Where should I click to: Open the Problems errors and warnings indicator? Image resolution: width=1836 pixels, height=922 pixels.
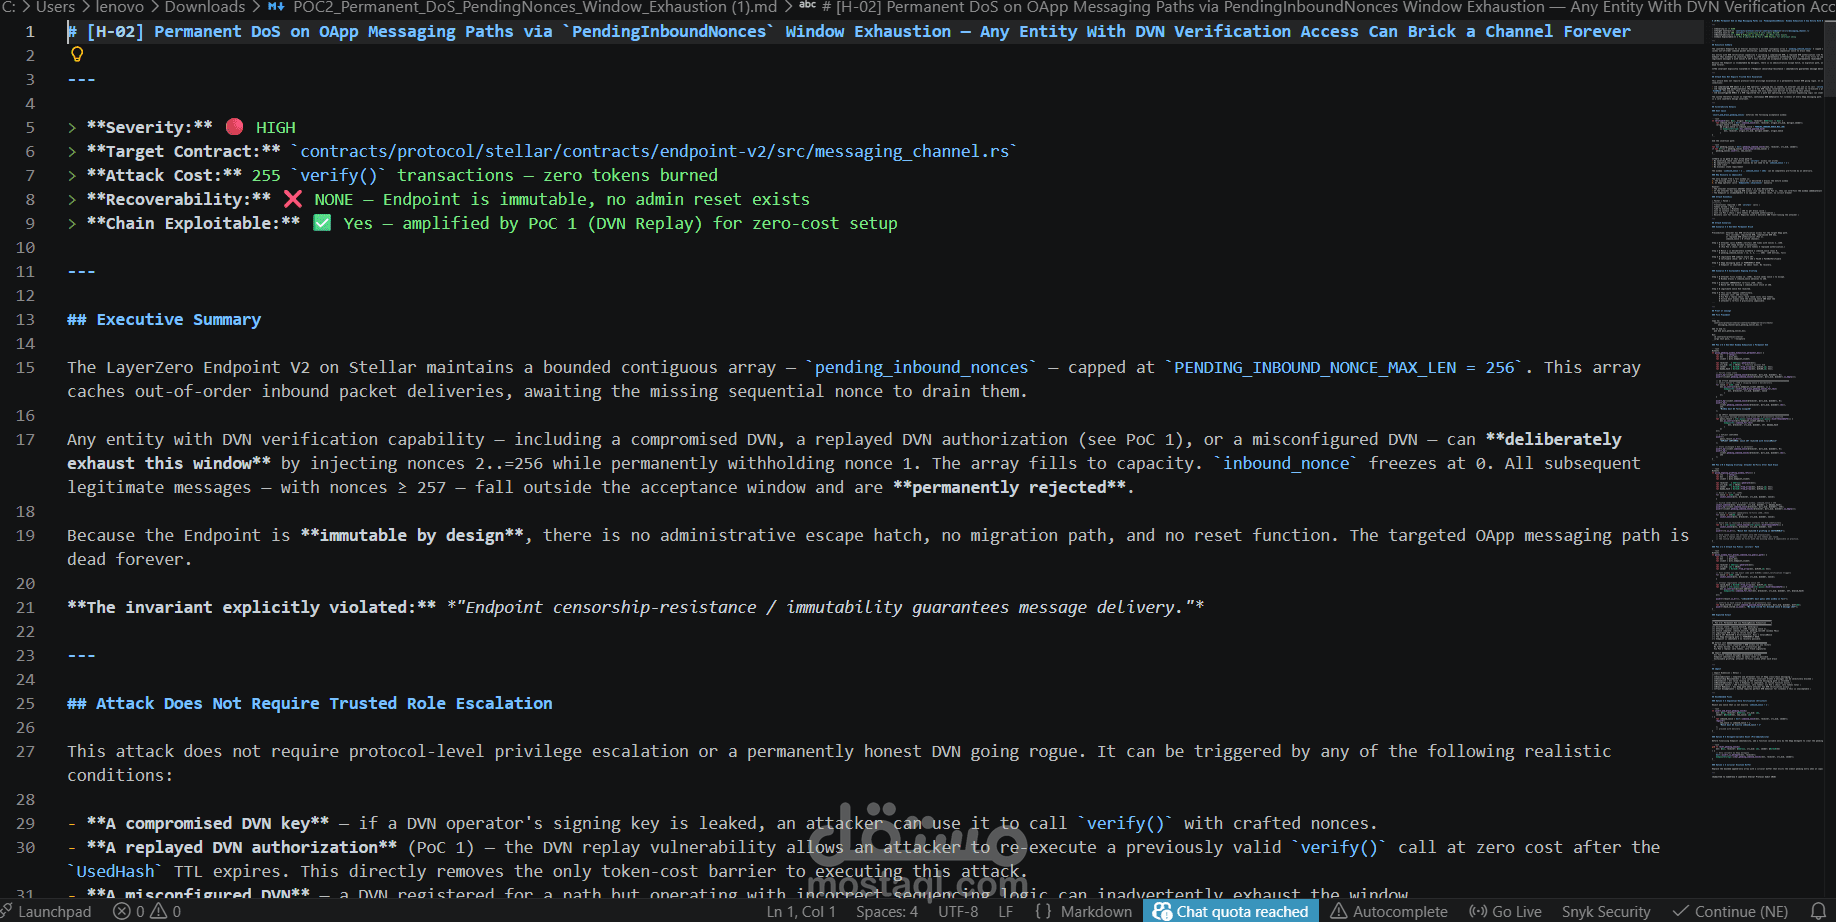pyautogui.click(x=147, y=911)
